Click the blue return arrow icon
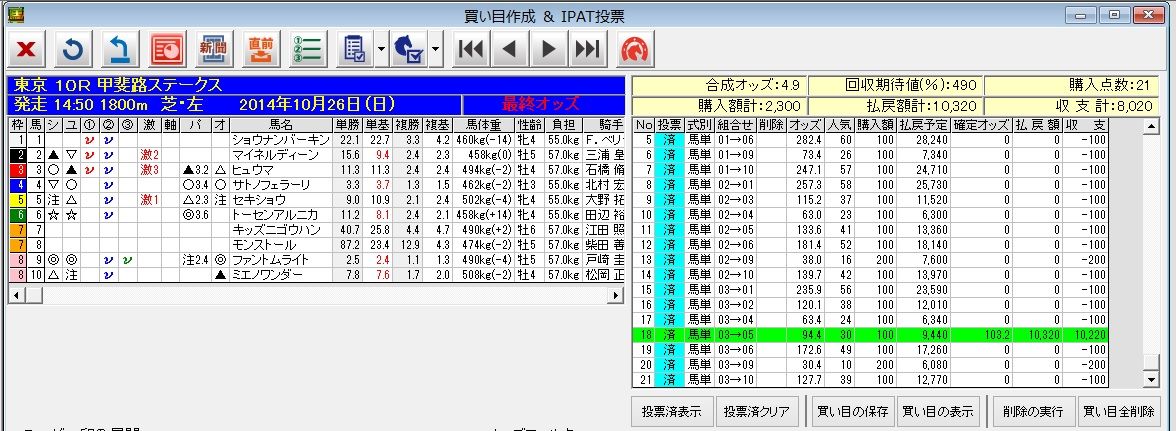Image resolution: width=1176 pixels, height=431 pixels. click(121, 49)
